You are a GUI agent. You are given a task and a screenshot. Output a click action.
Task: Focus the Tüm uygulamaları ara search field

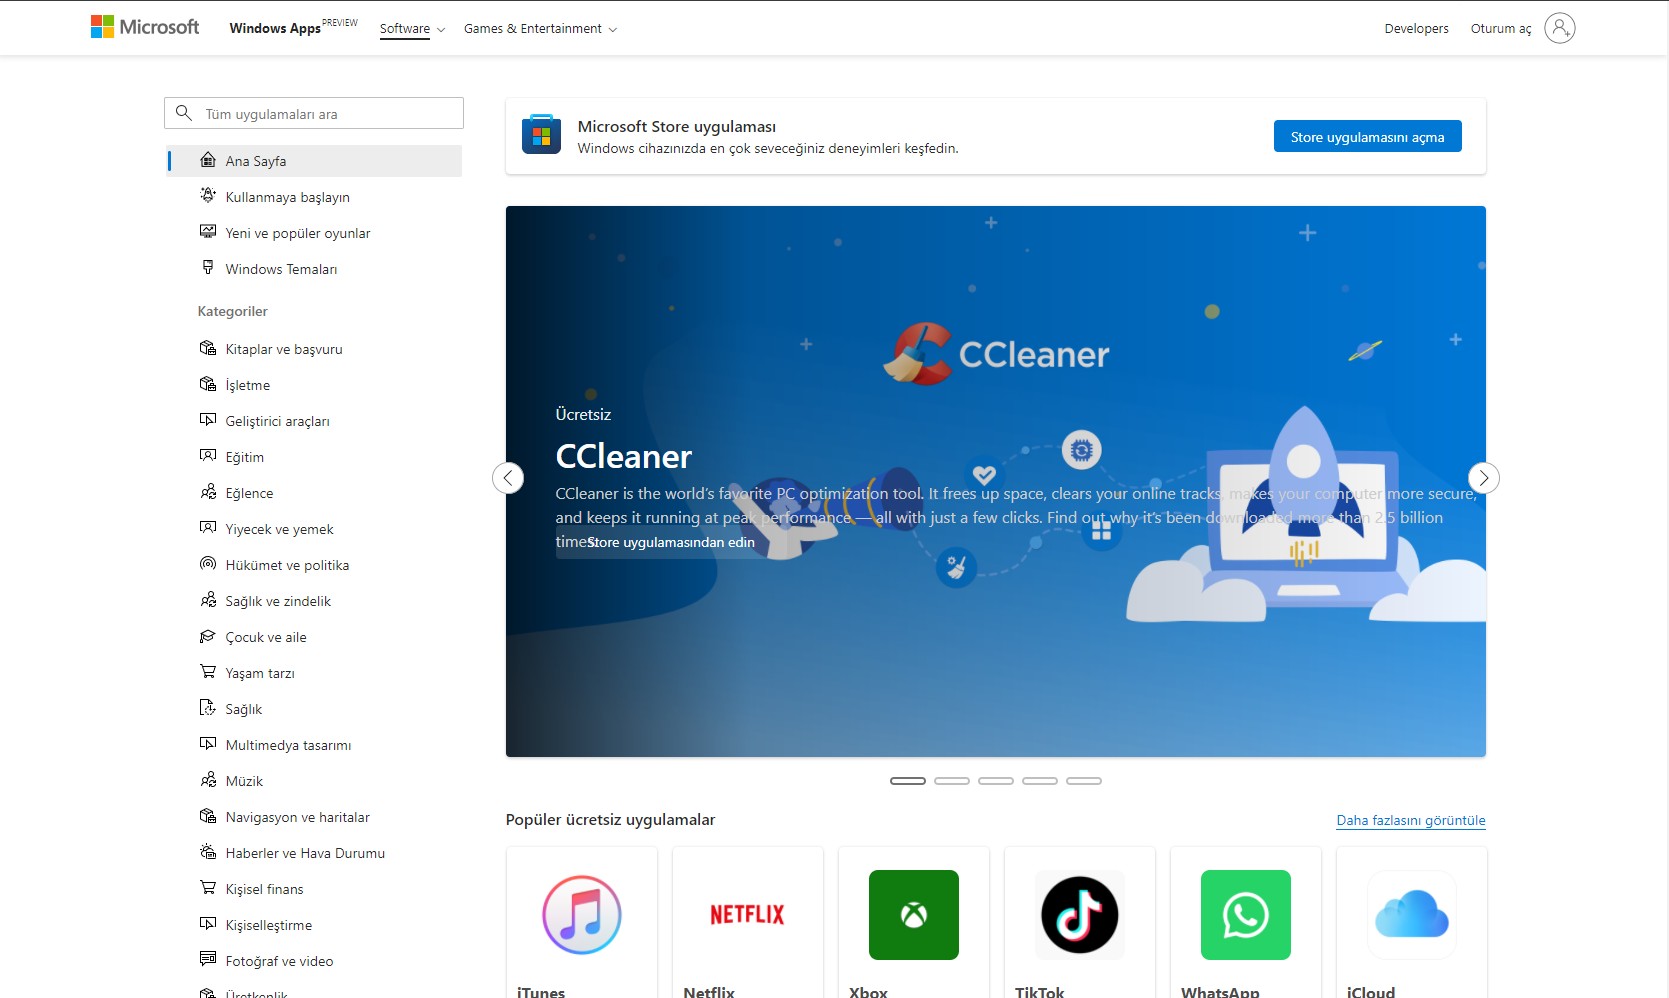pos(314,113)
